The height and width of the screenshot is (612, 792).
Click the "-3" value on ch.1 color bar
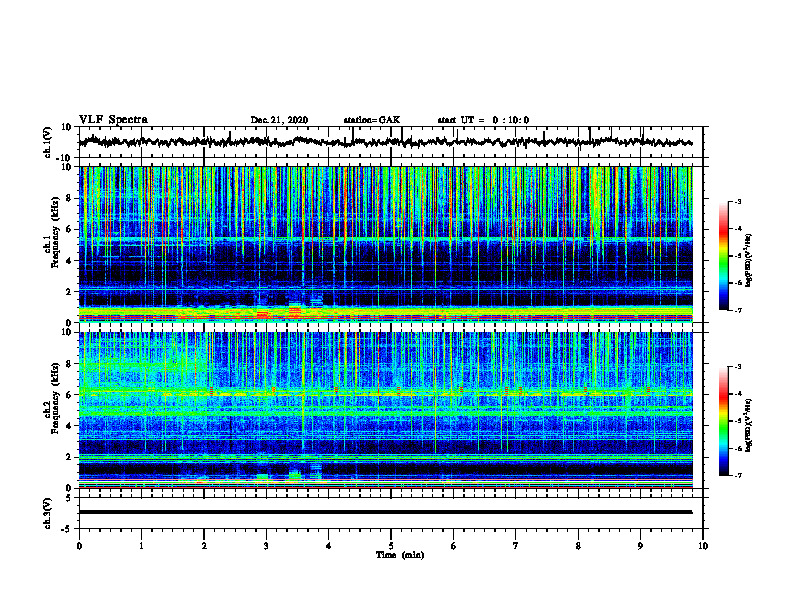738,201
